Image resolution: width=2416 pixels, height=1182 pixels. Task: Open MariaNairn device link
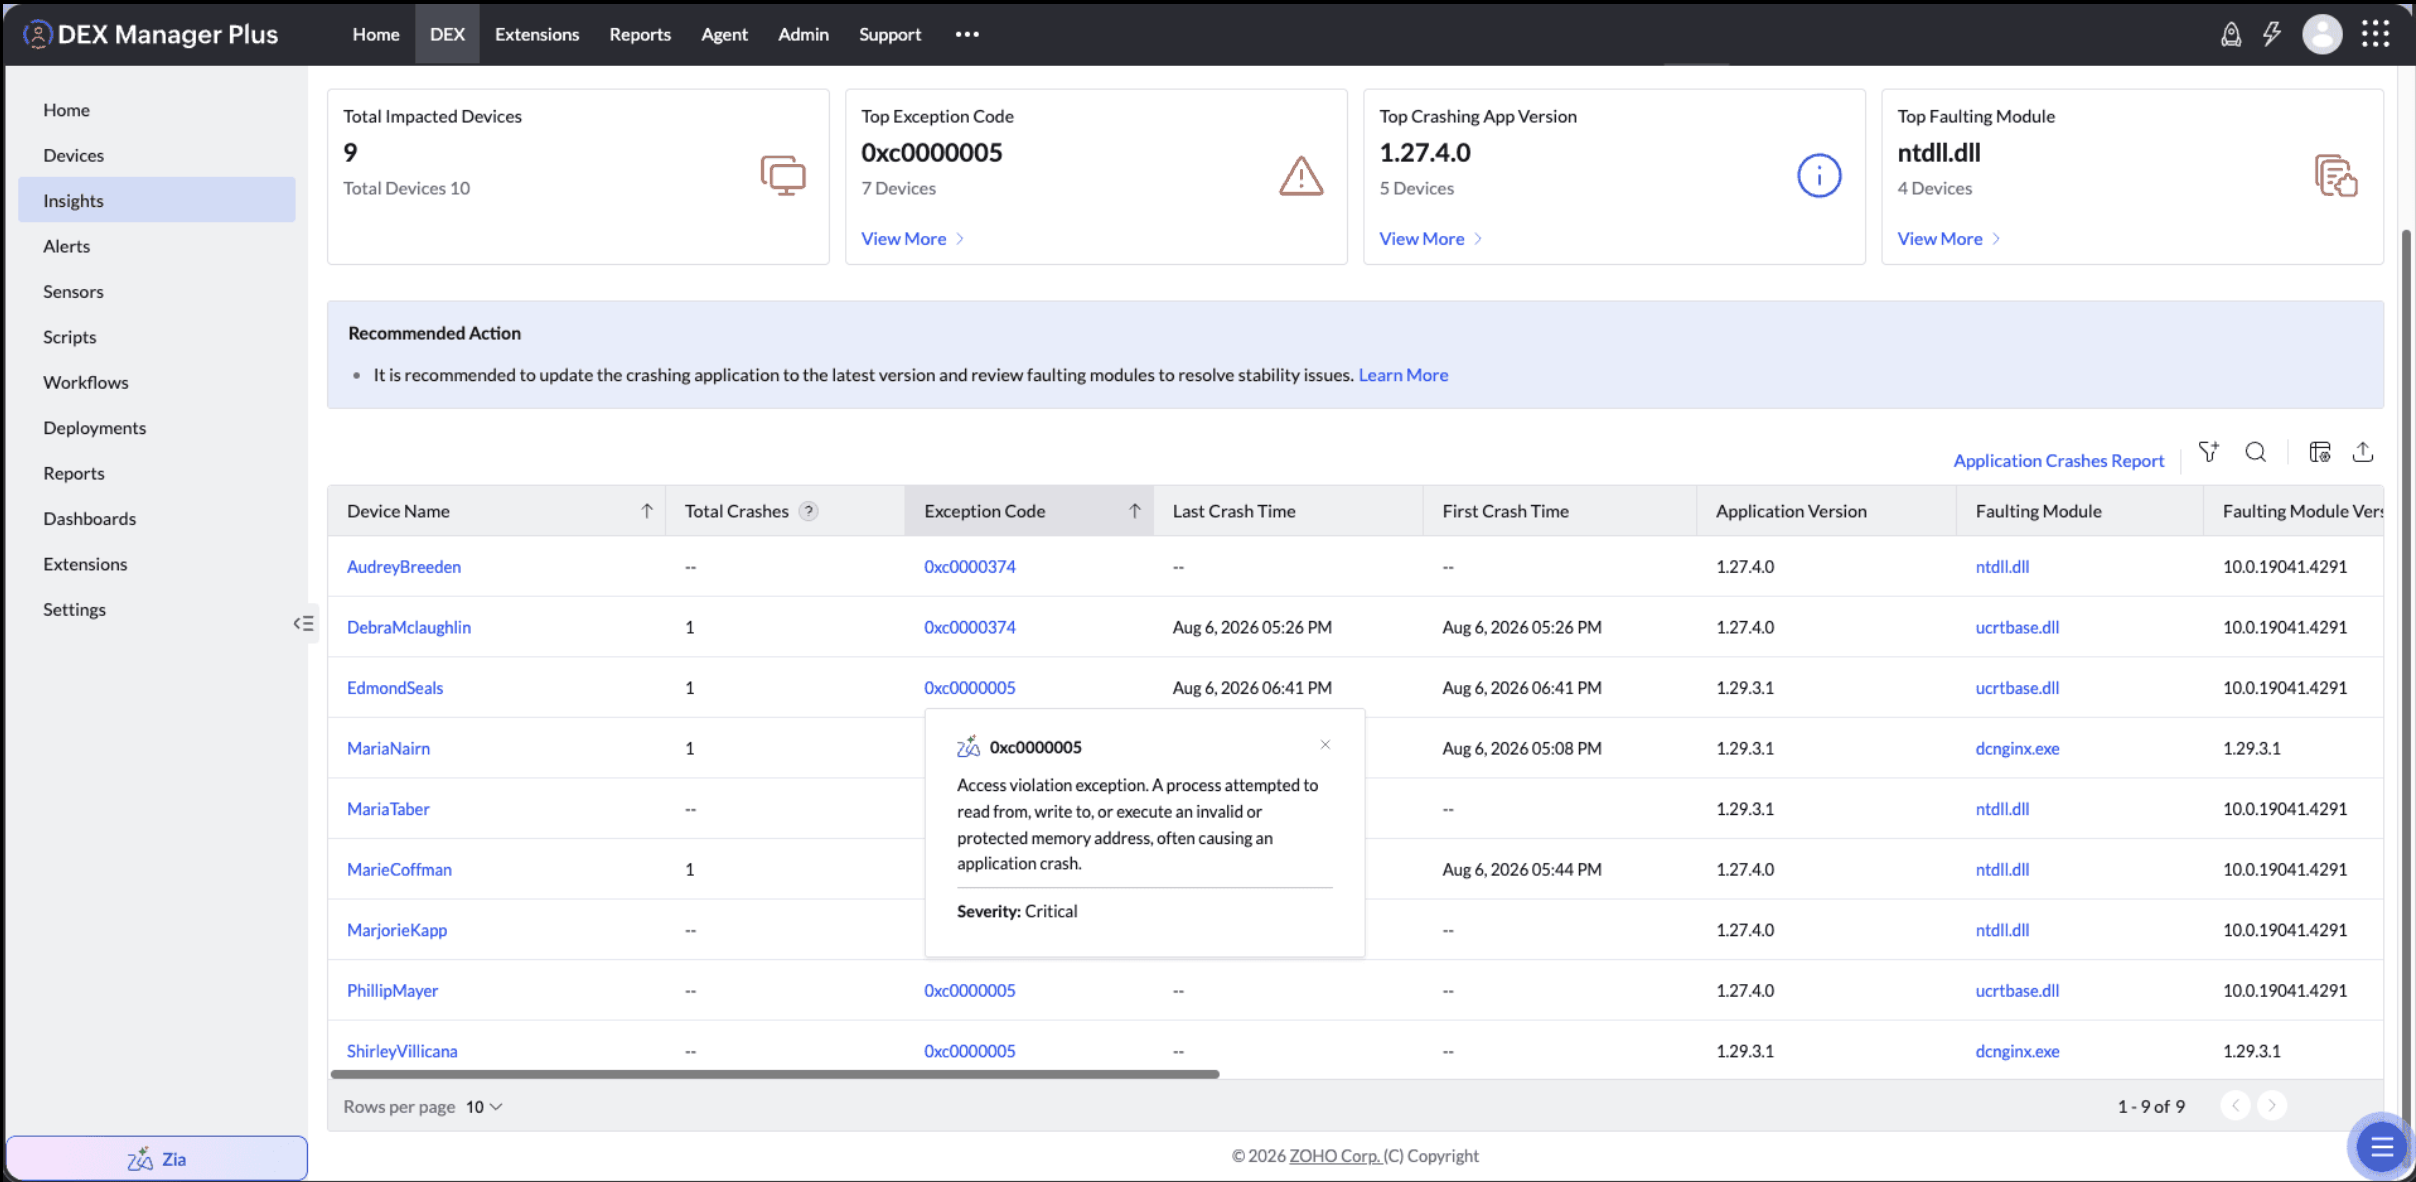(388, 748)
